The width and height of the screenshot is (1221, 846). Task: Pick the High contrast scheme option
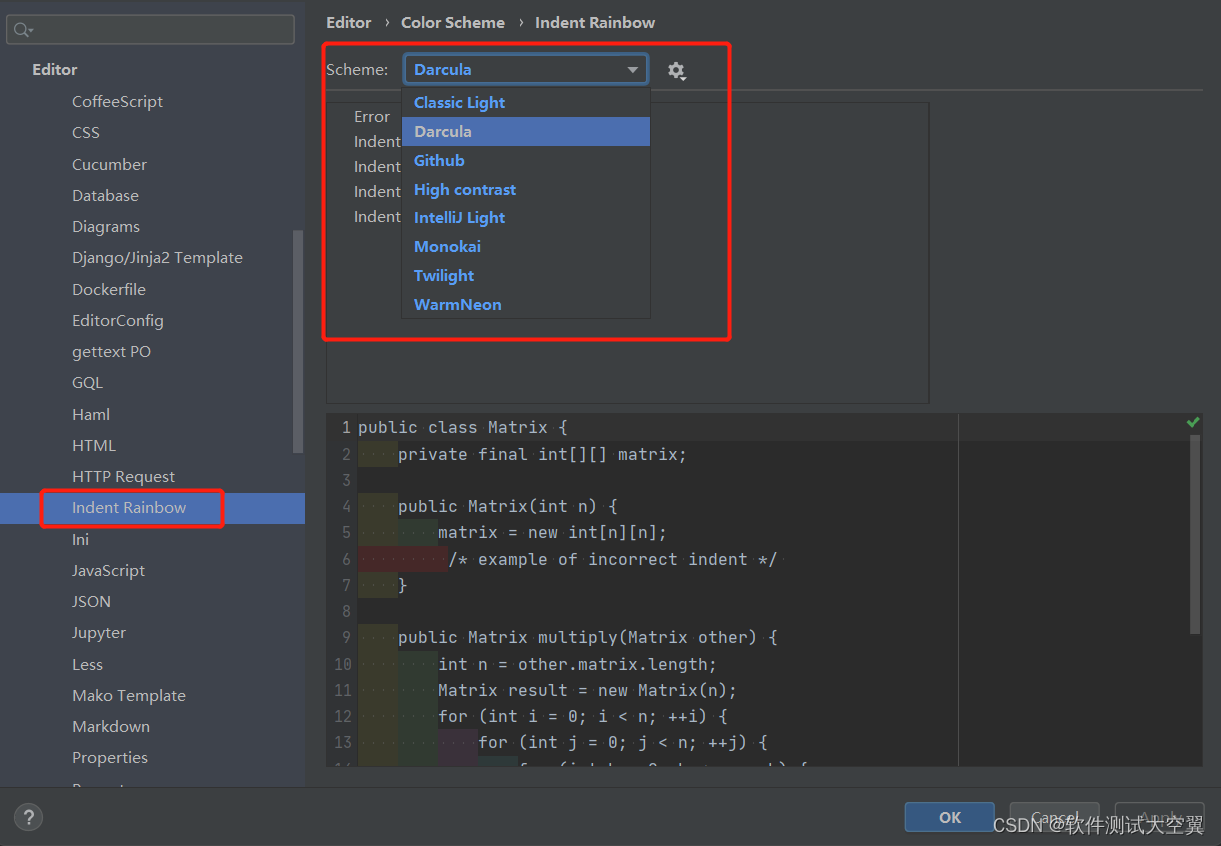(465, 189)
